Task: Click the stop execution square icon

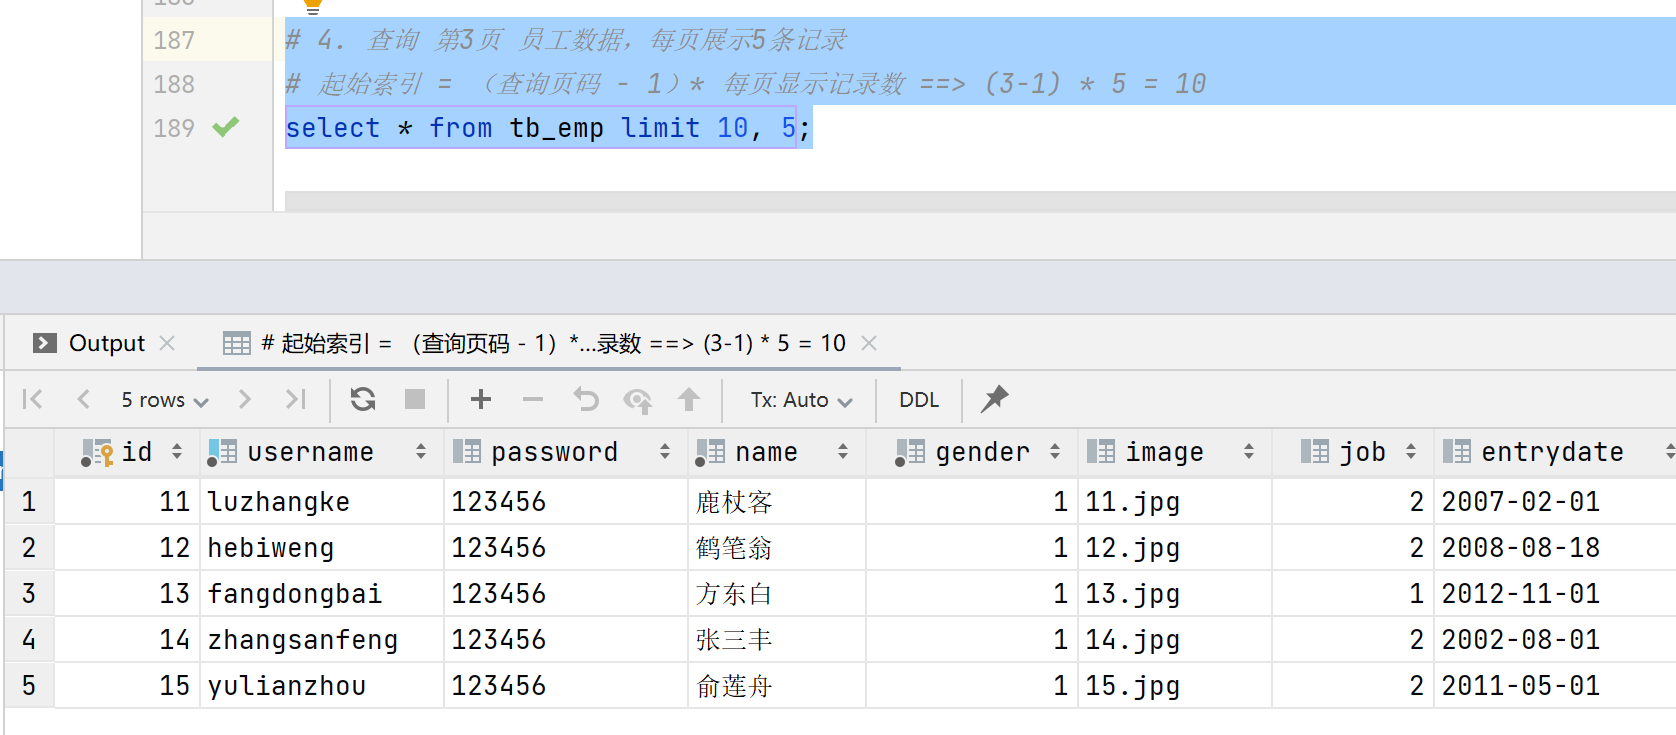Action: 415,400
